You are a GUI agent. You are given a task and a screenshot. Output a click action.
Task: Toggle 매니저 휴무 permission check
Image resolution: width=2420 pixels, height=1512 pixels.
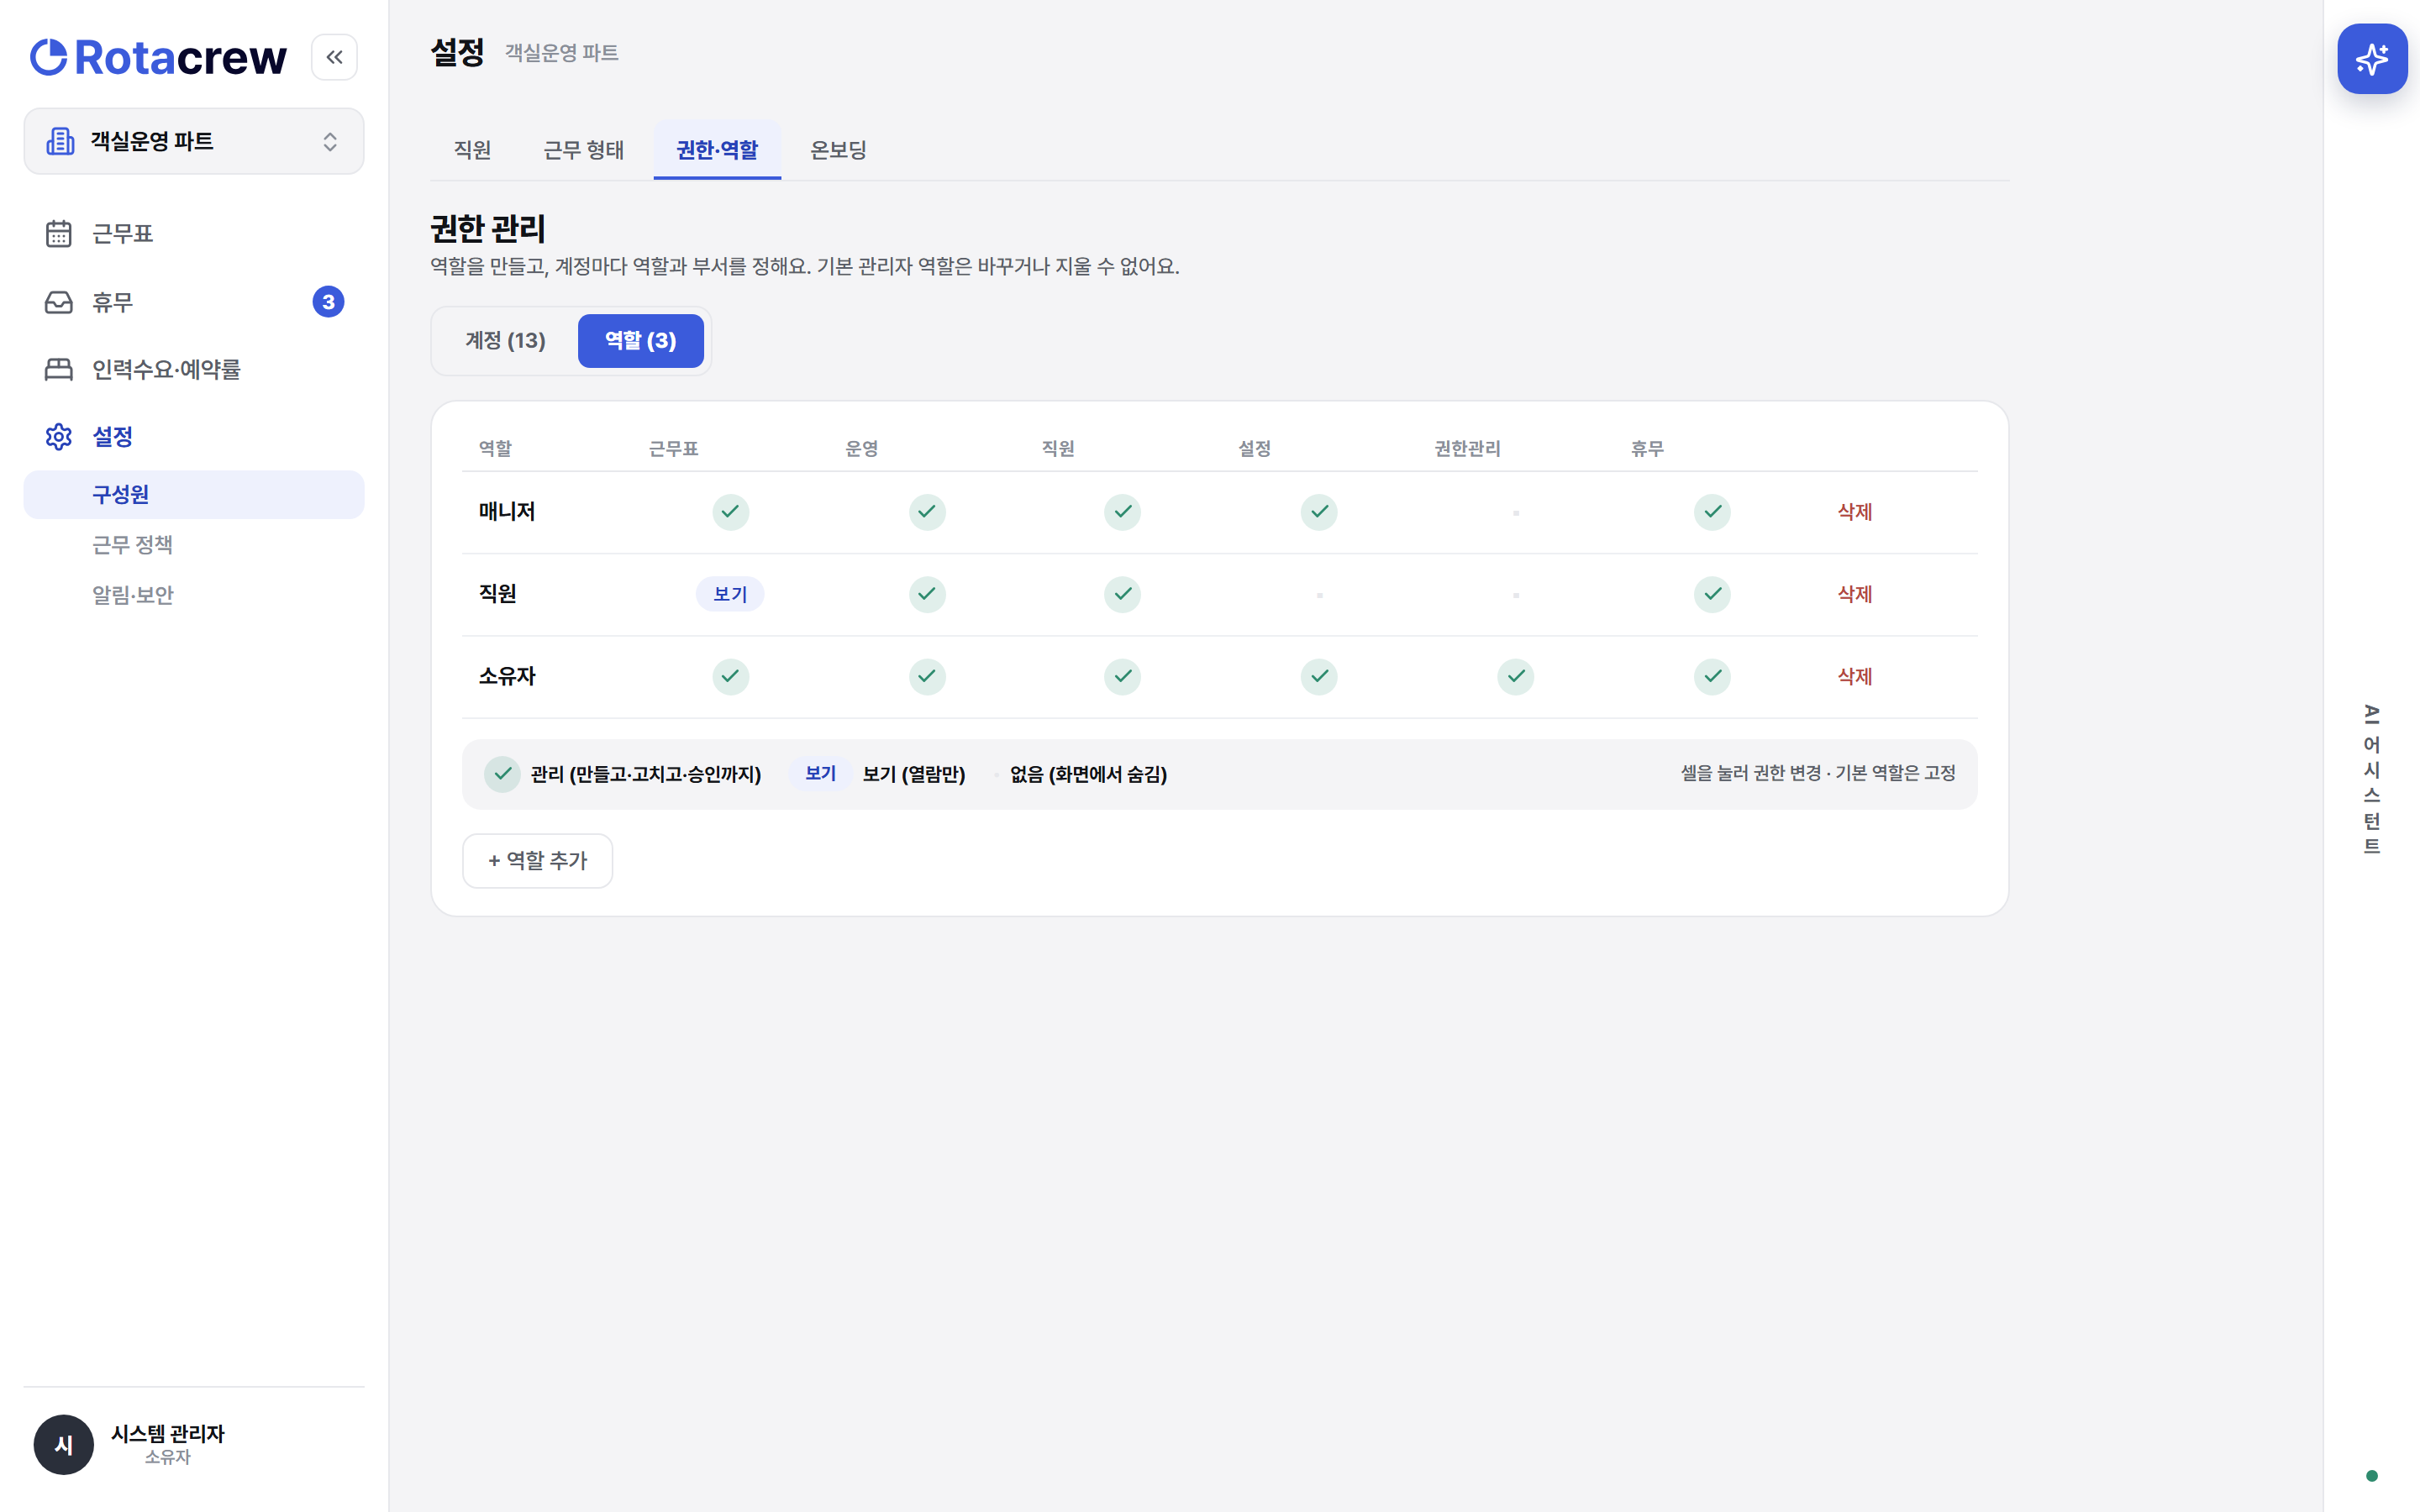click(1712, 512)
